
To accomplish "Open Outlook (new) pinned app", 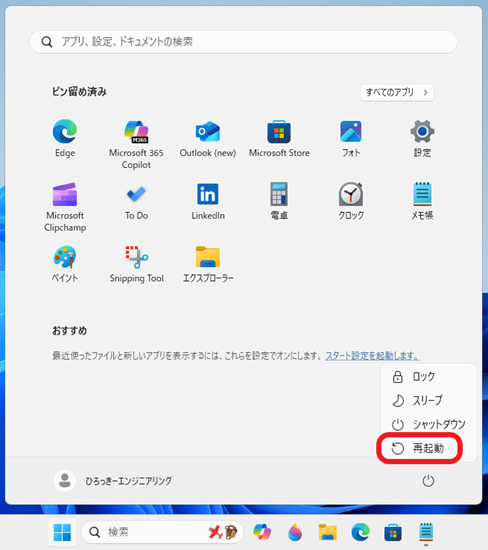I will tap(208, 139).
